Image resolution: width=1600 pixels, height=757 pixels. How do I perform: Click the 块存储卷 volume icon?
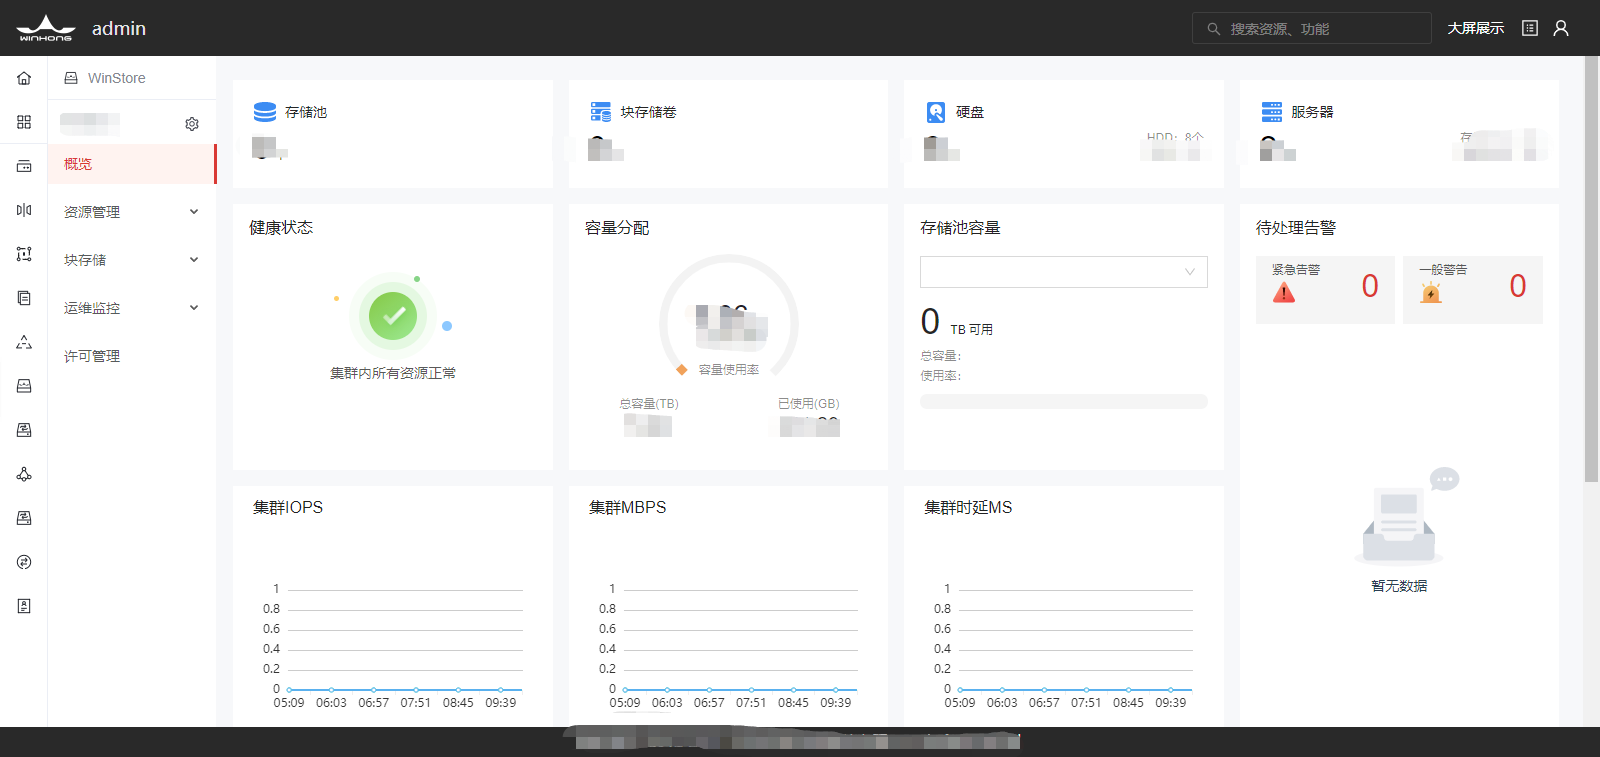click(x=600, y=111)
